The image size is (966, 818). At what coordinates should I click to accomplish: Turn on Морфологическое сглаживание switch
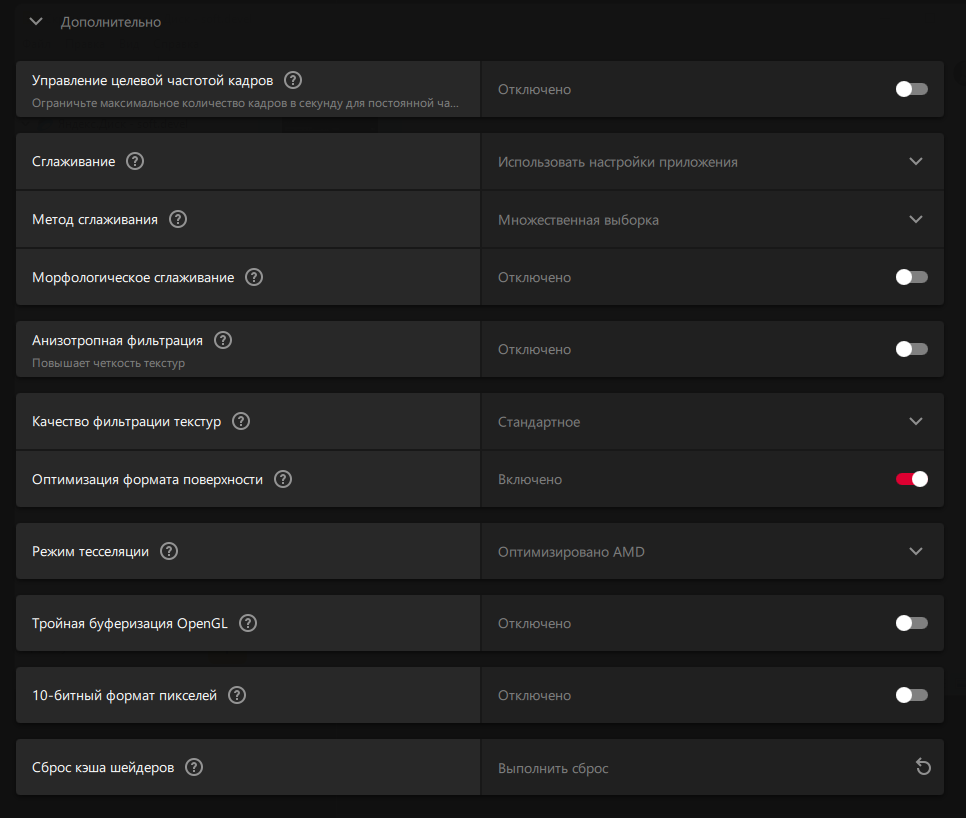click(x=911, y=277)
